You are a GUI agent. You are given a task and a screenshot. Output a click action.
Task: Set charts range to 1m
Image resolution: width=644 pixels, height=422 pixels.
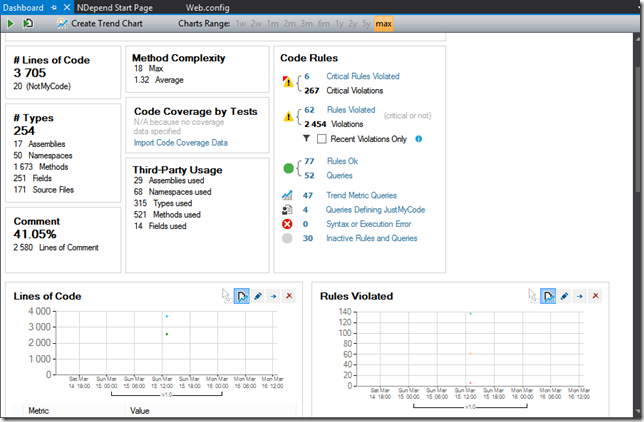[273, 24]
